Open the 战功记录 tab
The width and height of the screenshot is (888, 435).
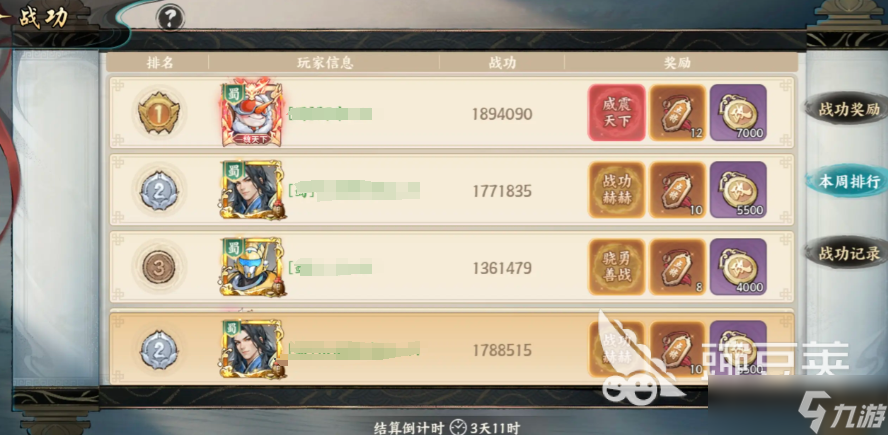click(848, 253)
